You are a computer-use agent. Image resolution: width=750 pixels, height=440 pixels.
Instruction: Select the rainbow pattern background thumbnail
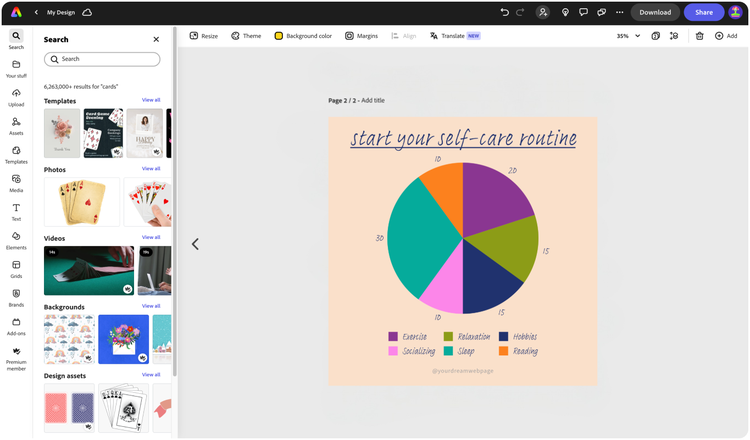pos(69,339)
